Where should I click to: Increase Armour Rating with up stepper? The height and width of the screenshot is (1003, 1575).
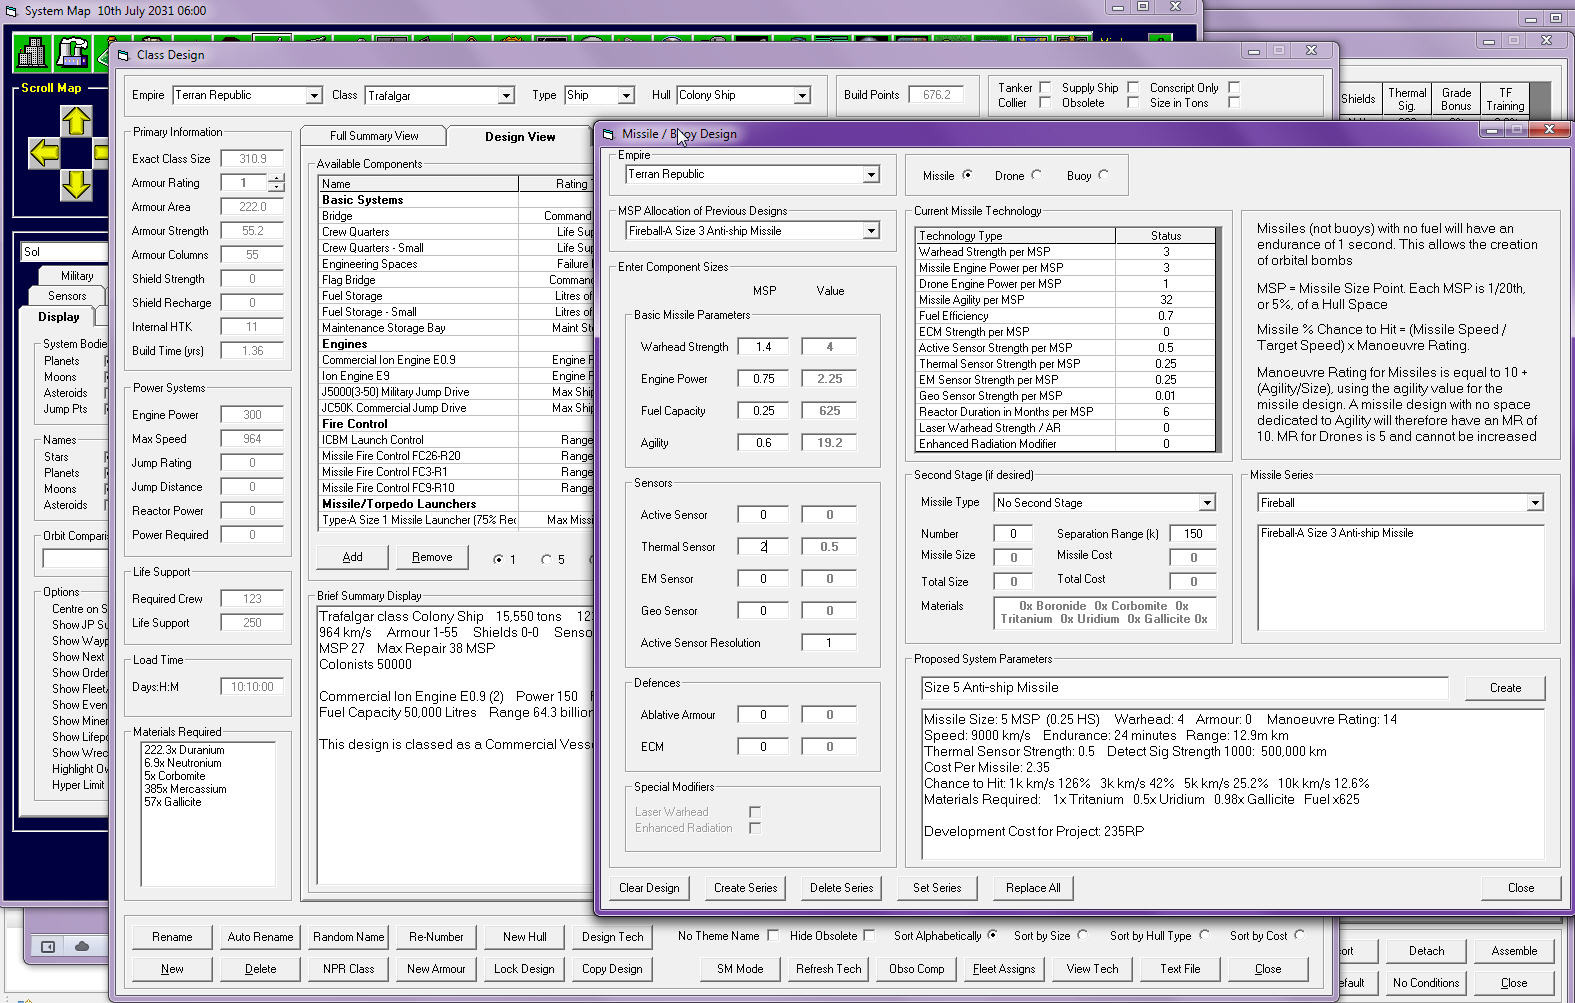tap(277, 179)
